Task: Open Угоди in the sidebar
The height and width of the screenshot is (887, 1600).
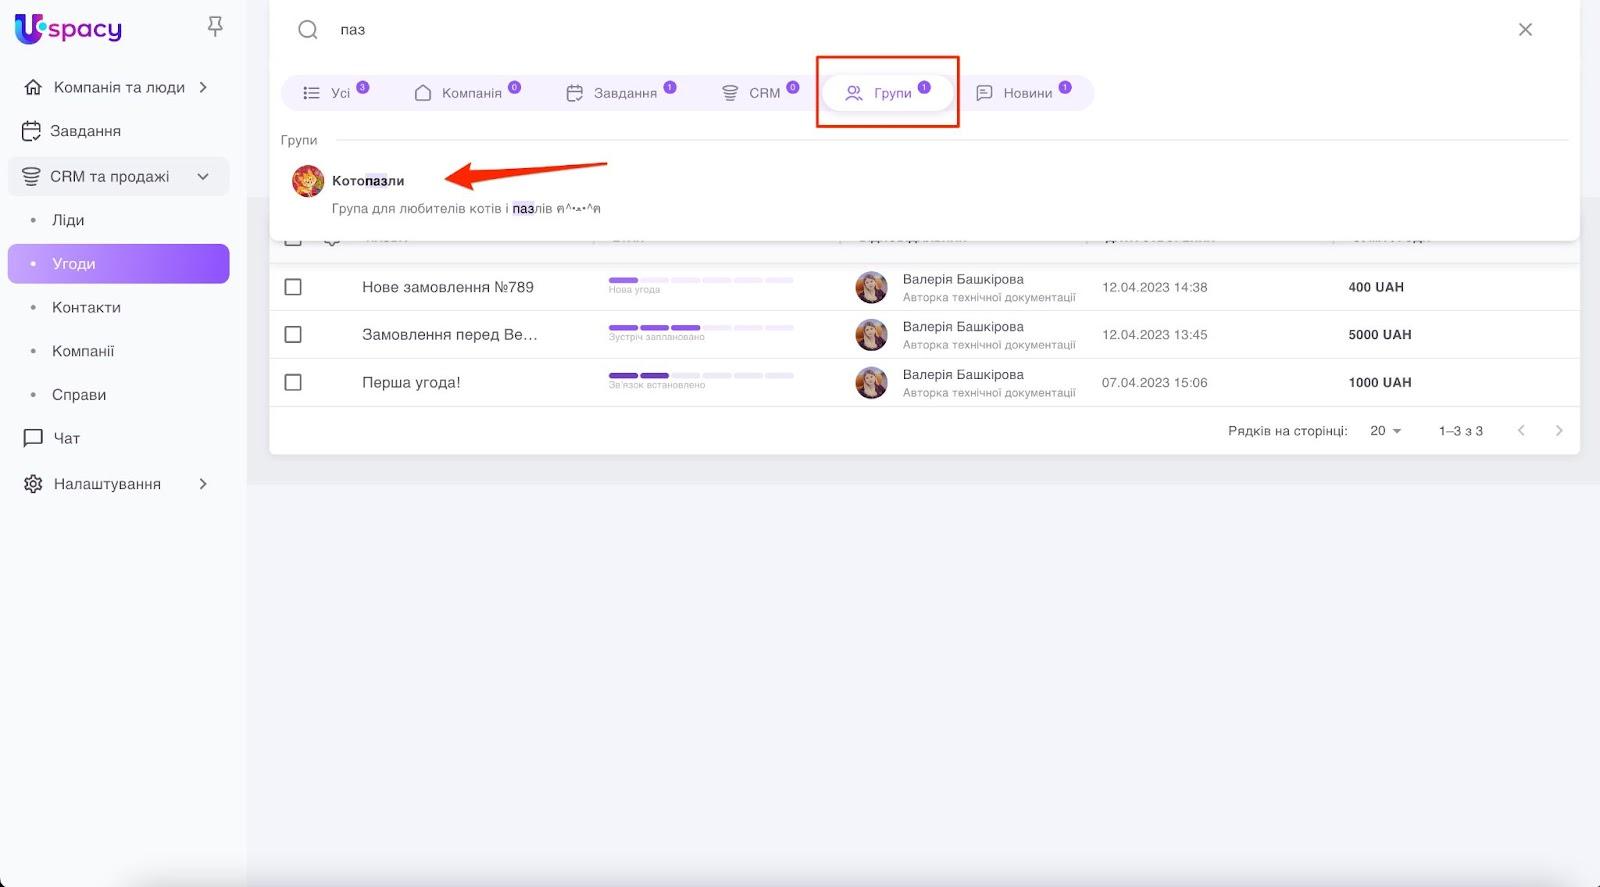Action: pyautogui.click(x=119, y=264)
